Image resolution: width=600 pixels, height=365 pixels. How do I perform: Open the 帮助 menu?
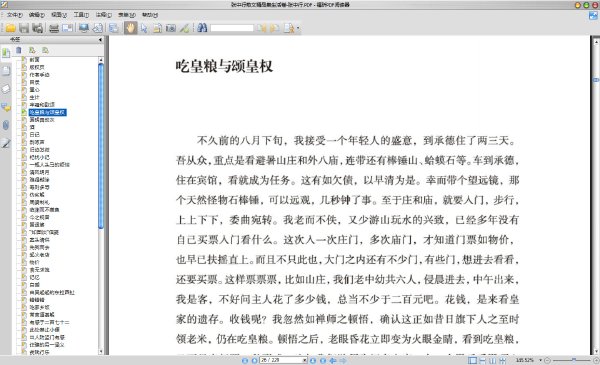[150, 15]
